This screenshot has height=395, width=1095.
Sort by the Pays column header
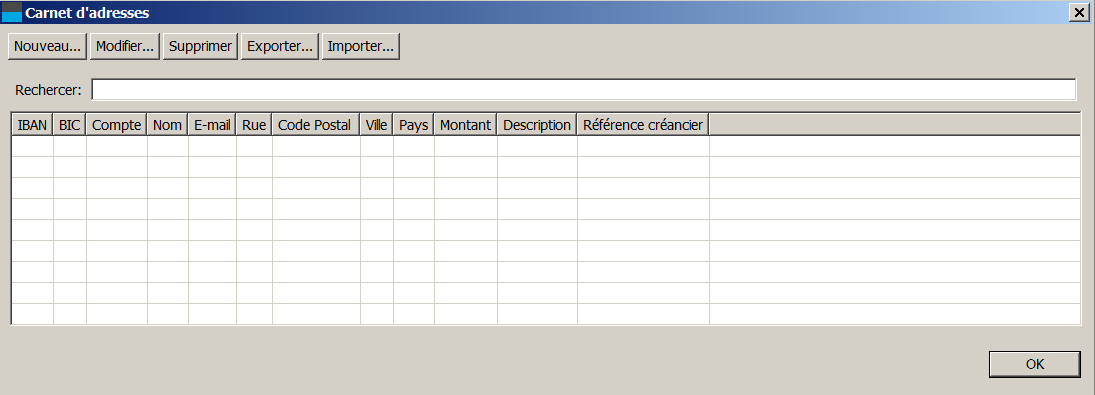pyautogui.click(x=413, y=125)
